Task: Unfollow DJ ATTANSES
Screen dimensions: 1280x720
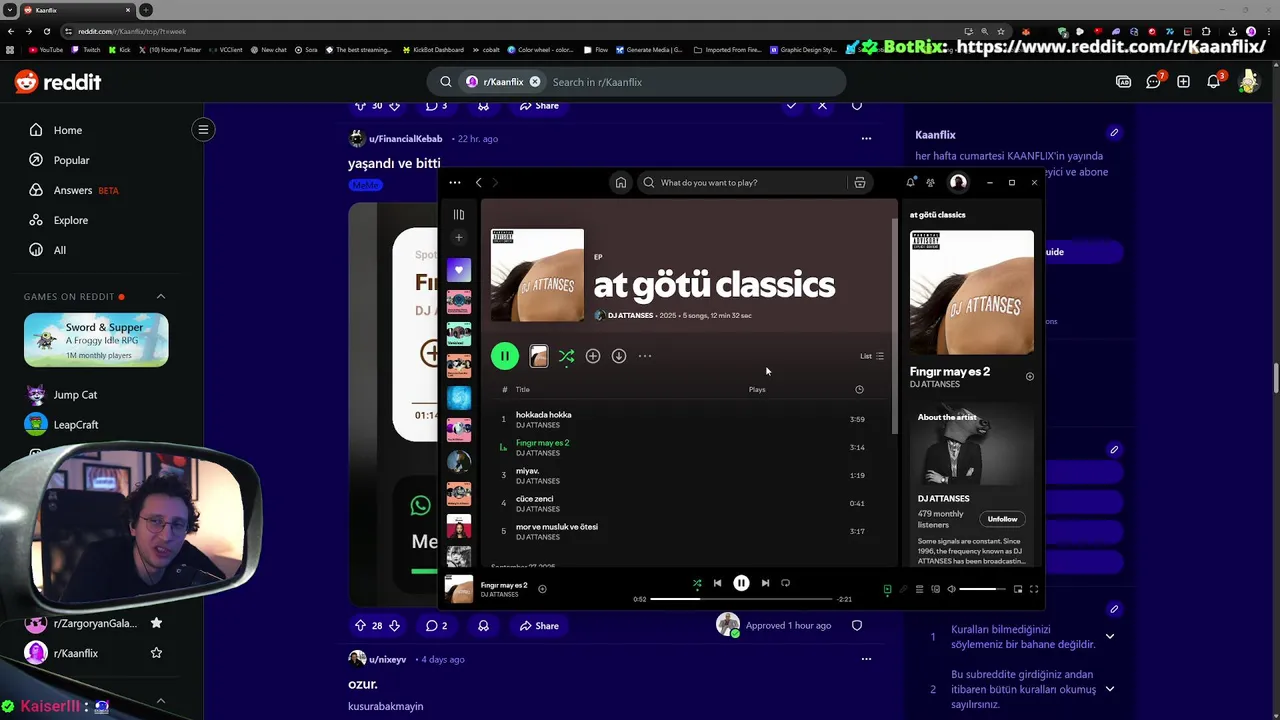Action: tap(1002, 519)
